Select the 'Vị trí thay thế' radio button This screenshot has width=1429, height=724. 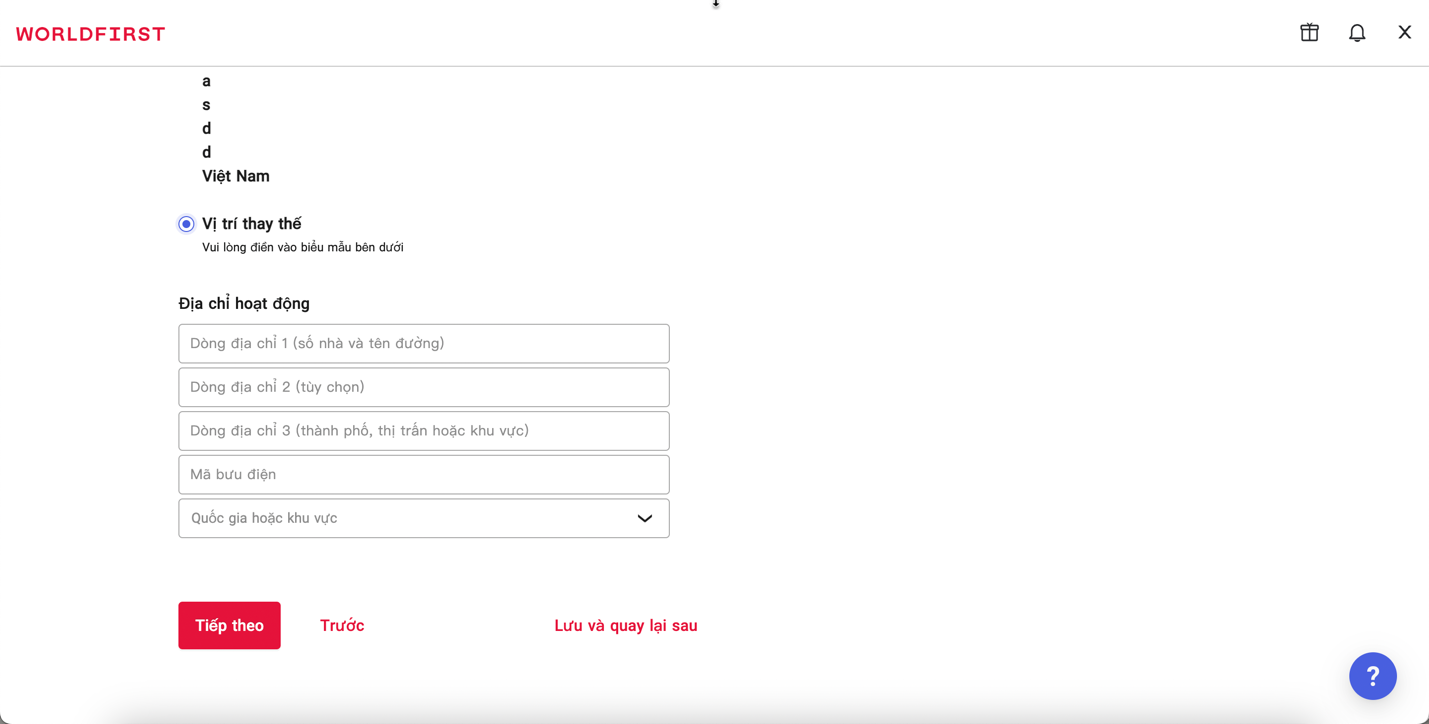point(187,224)
